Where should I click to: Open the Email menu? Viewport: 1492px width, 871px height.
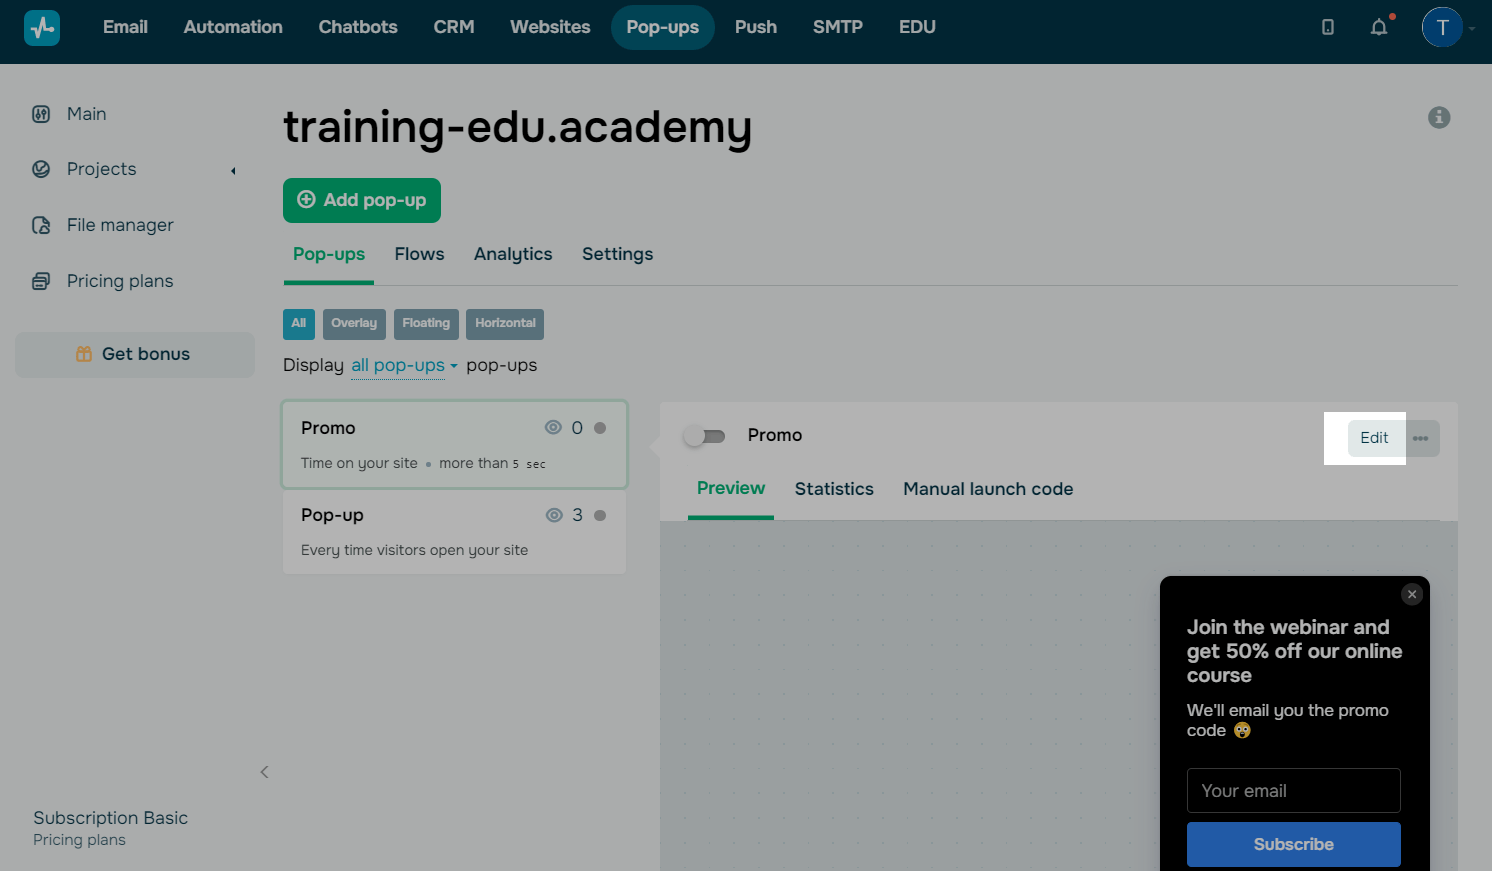pos(125,27)
